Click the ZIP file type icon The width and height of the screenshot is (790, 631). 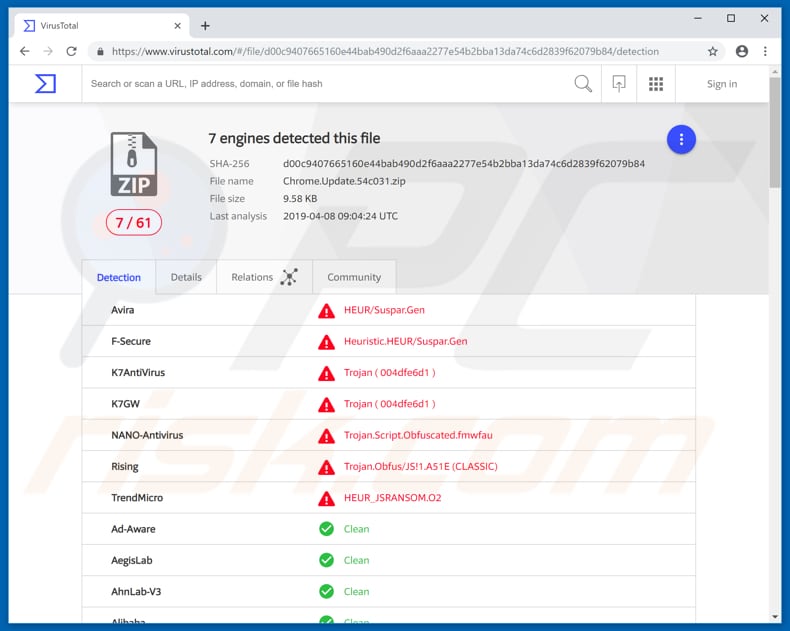[x=133, y=165]
